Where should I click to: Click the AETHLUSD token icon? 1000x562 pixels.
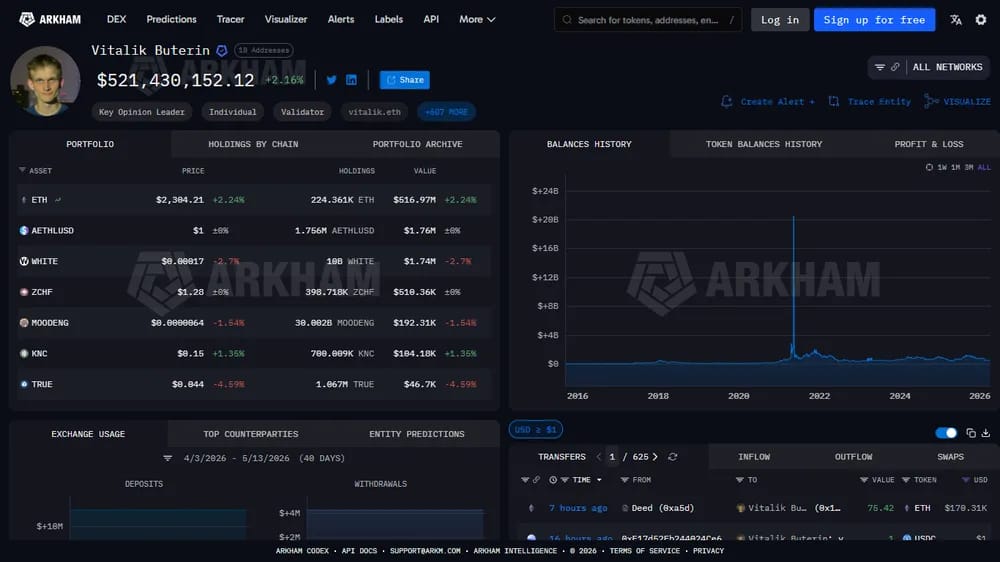[24, 230]
